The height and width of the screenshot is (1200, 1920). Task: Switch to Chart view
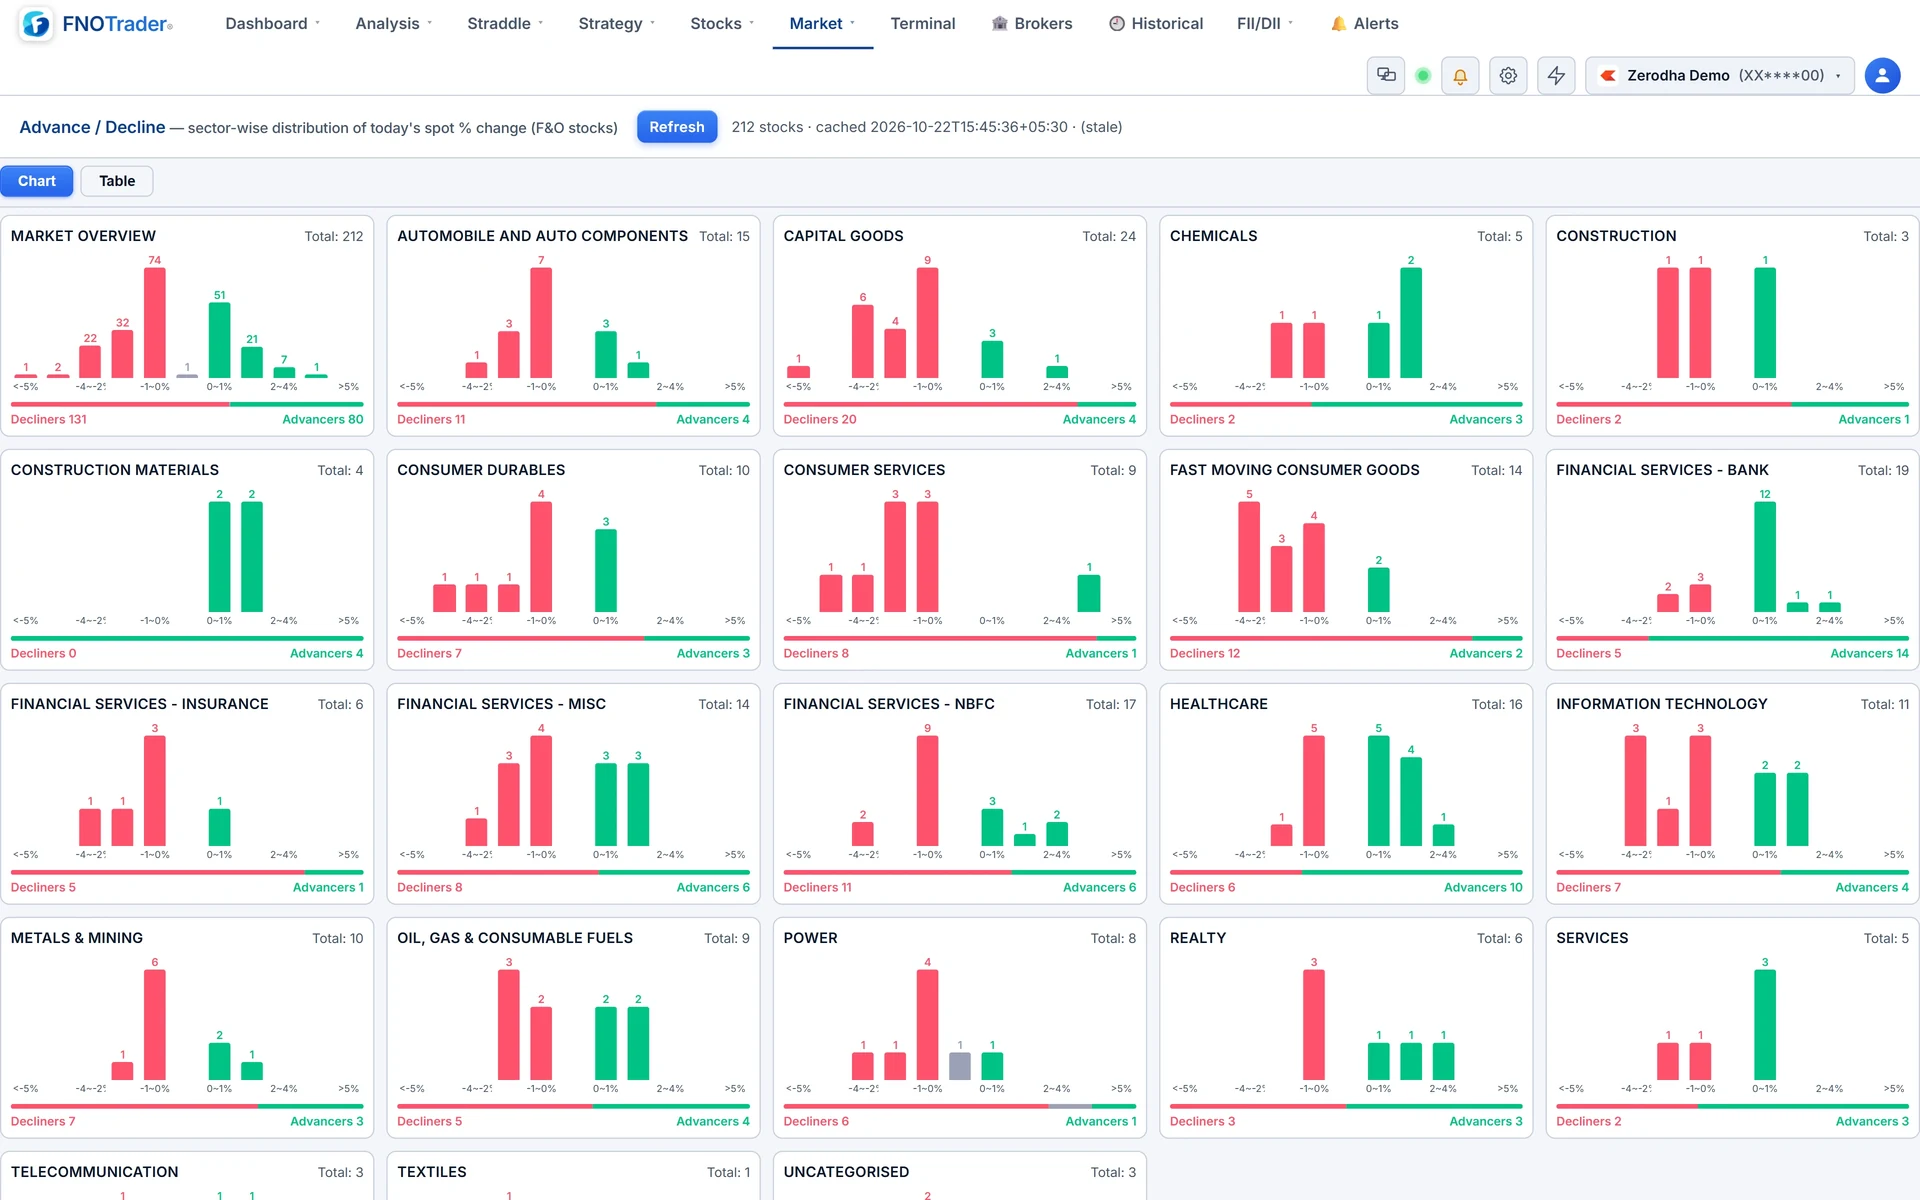(x=37, y=181)
